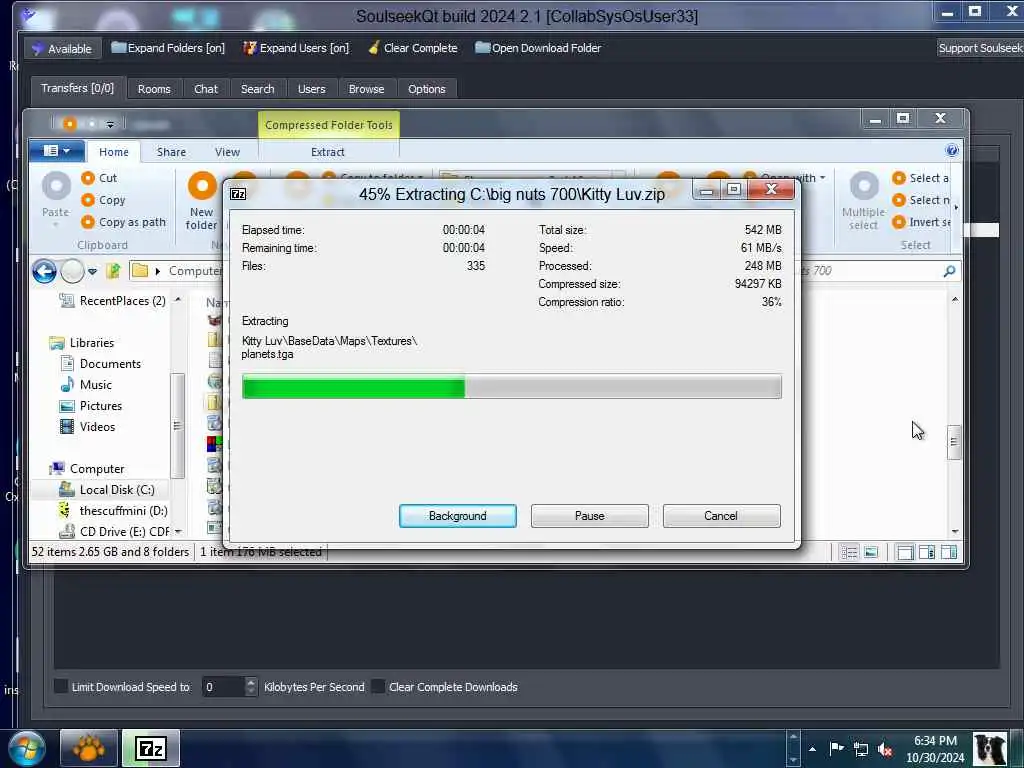Open the Chat tab in Soulseek
1024x768 pixels.
coord(206,89)
